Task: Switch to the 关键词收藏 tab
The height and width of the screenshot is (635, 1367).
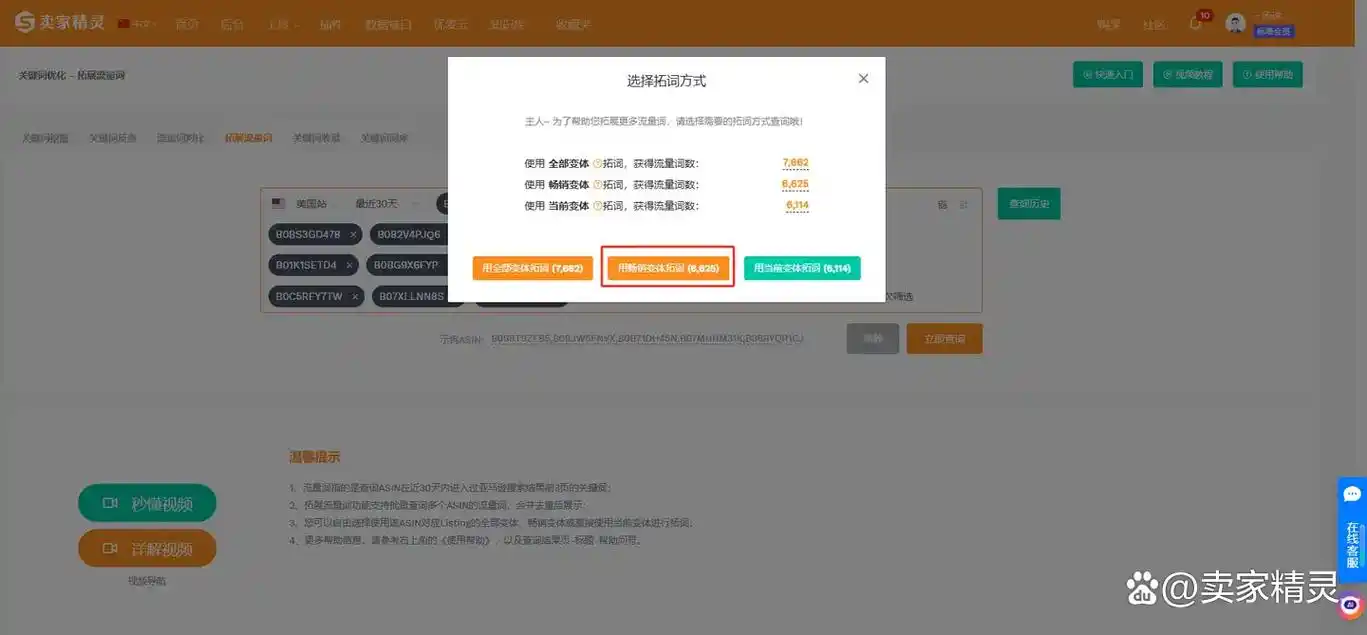Action: (318, 137)
